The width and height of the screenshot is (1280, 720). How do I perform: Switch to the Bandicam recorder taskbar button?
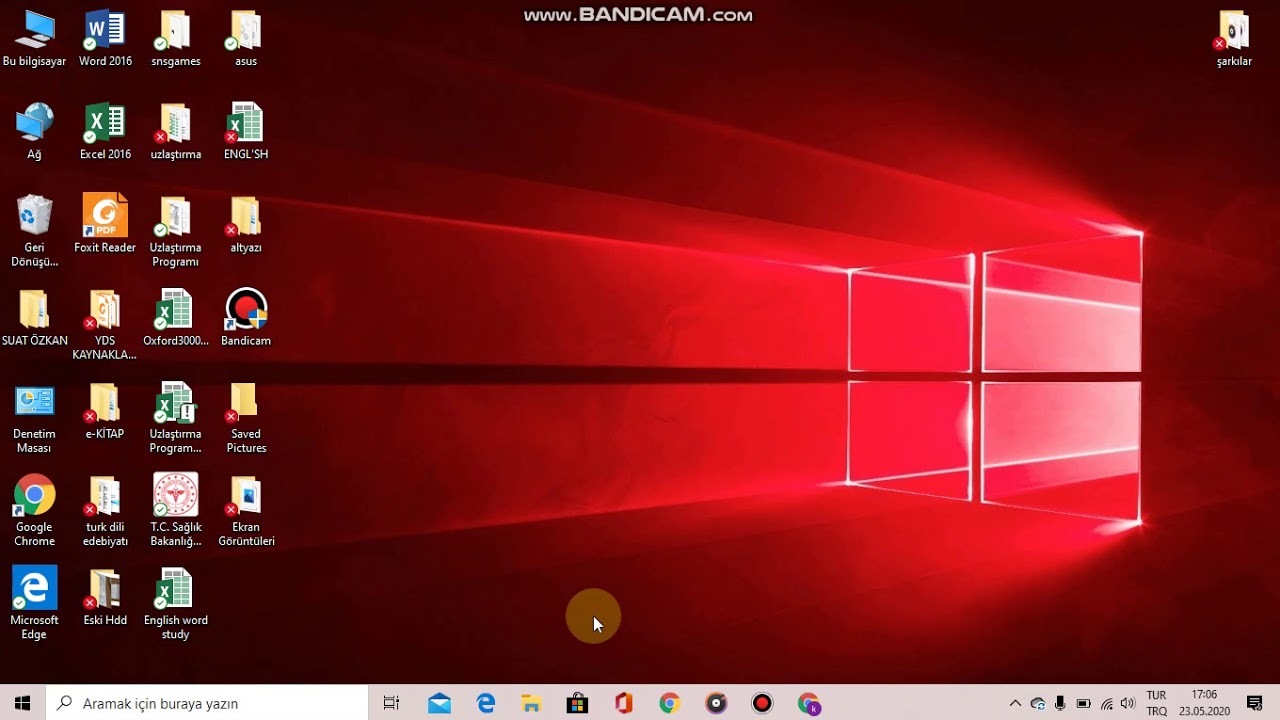point(762,703)
